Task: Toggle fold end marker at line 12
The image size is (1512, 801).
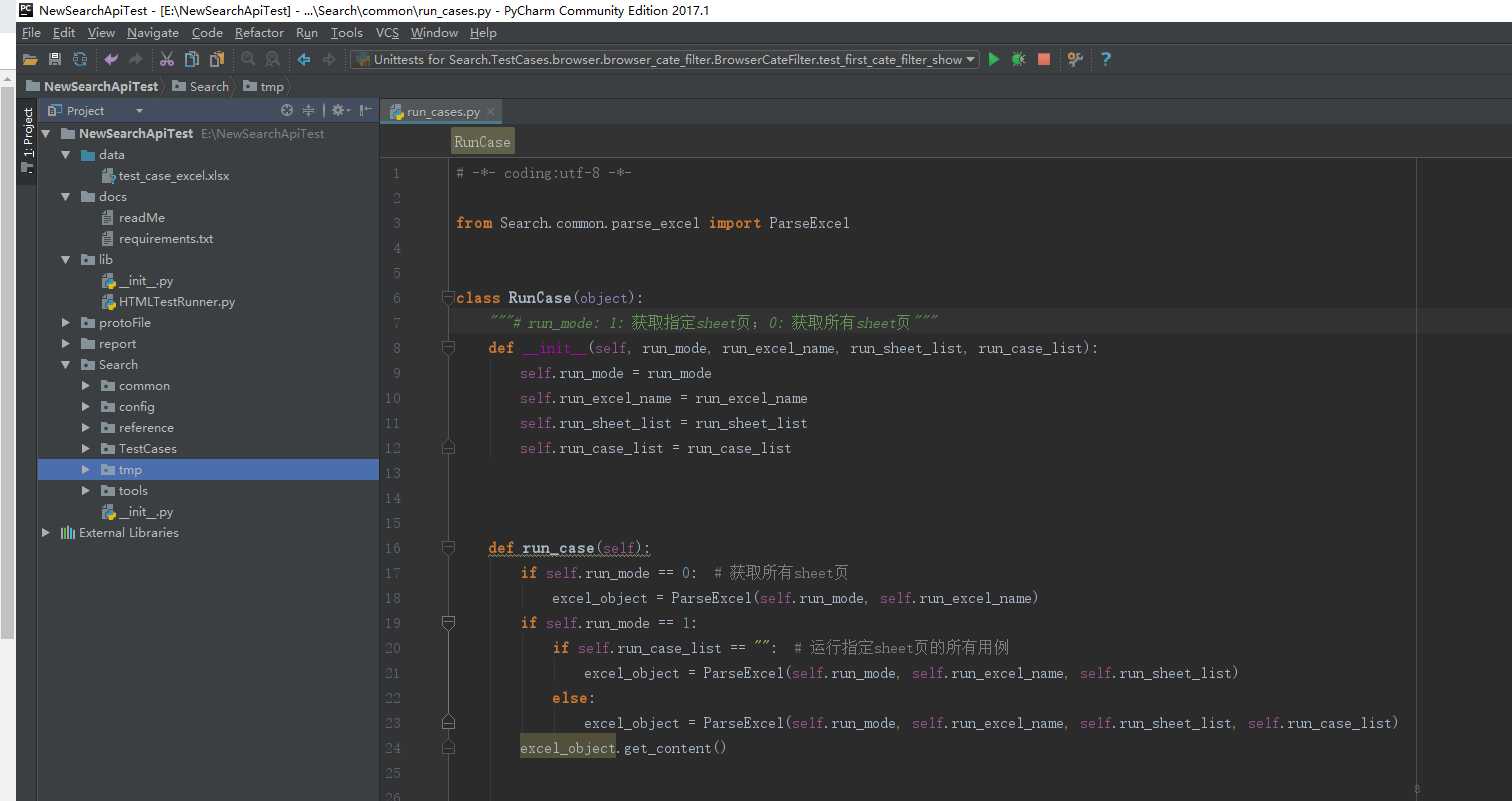Action: (x=448, y=446)
